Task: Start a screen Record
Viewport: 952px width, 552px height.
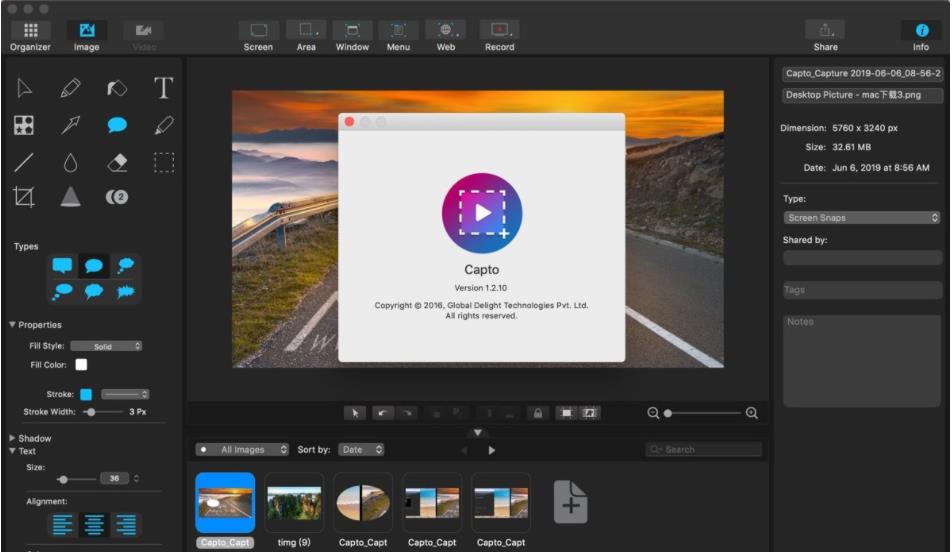Action: point(500,36)
